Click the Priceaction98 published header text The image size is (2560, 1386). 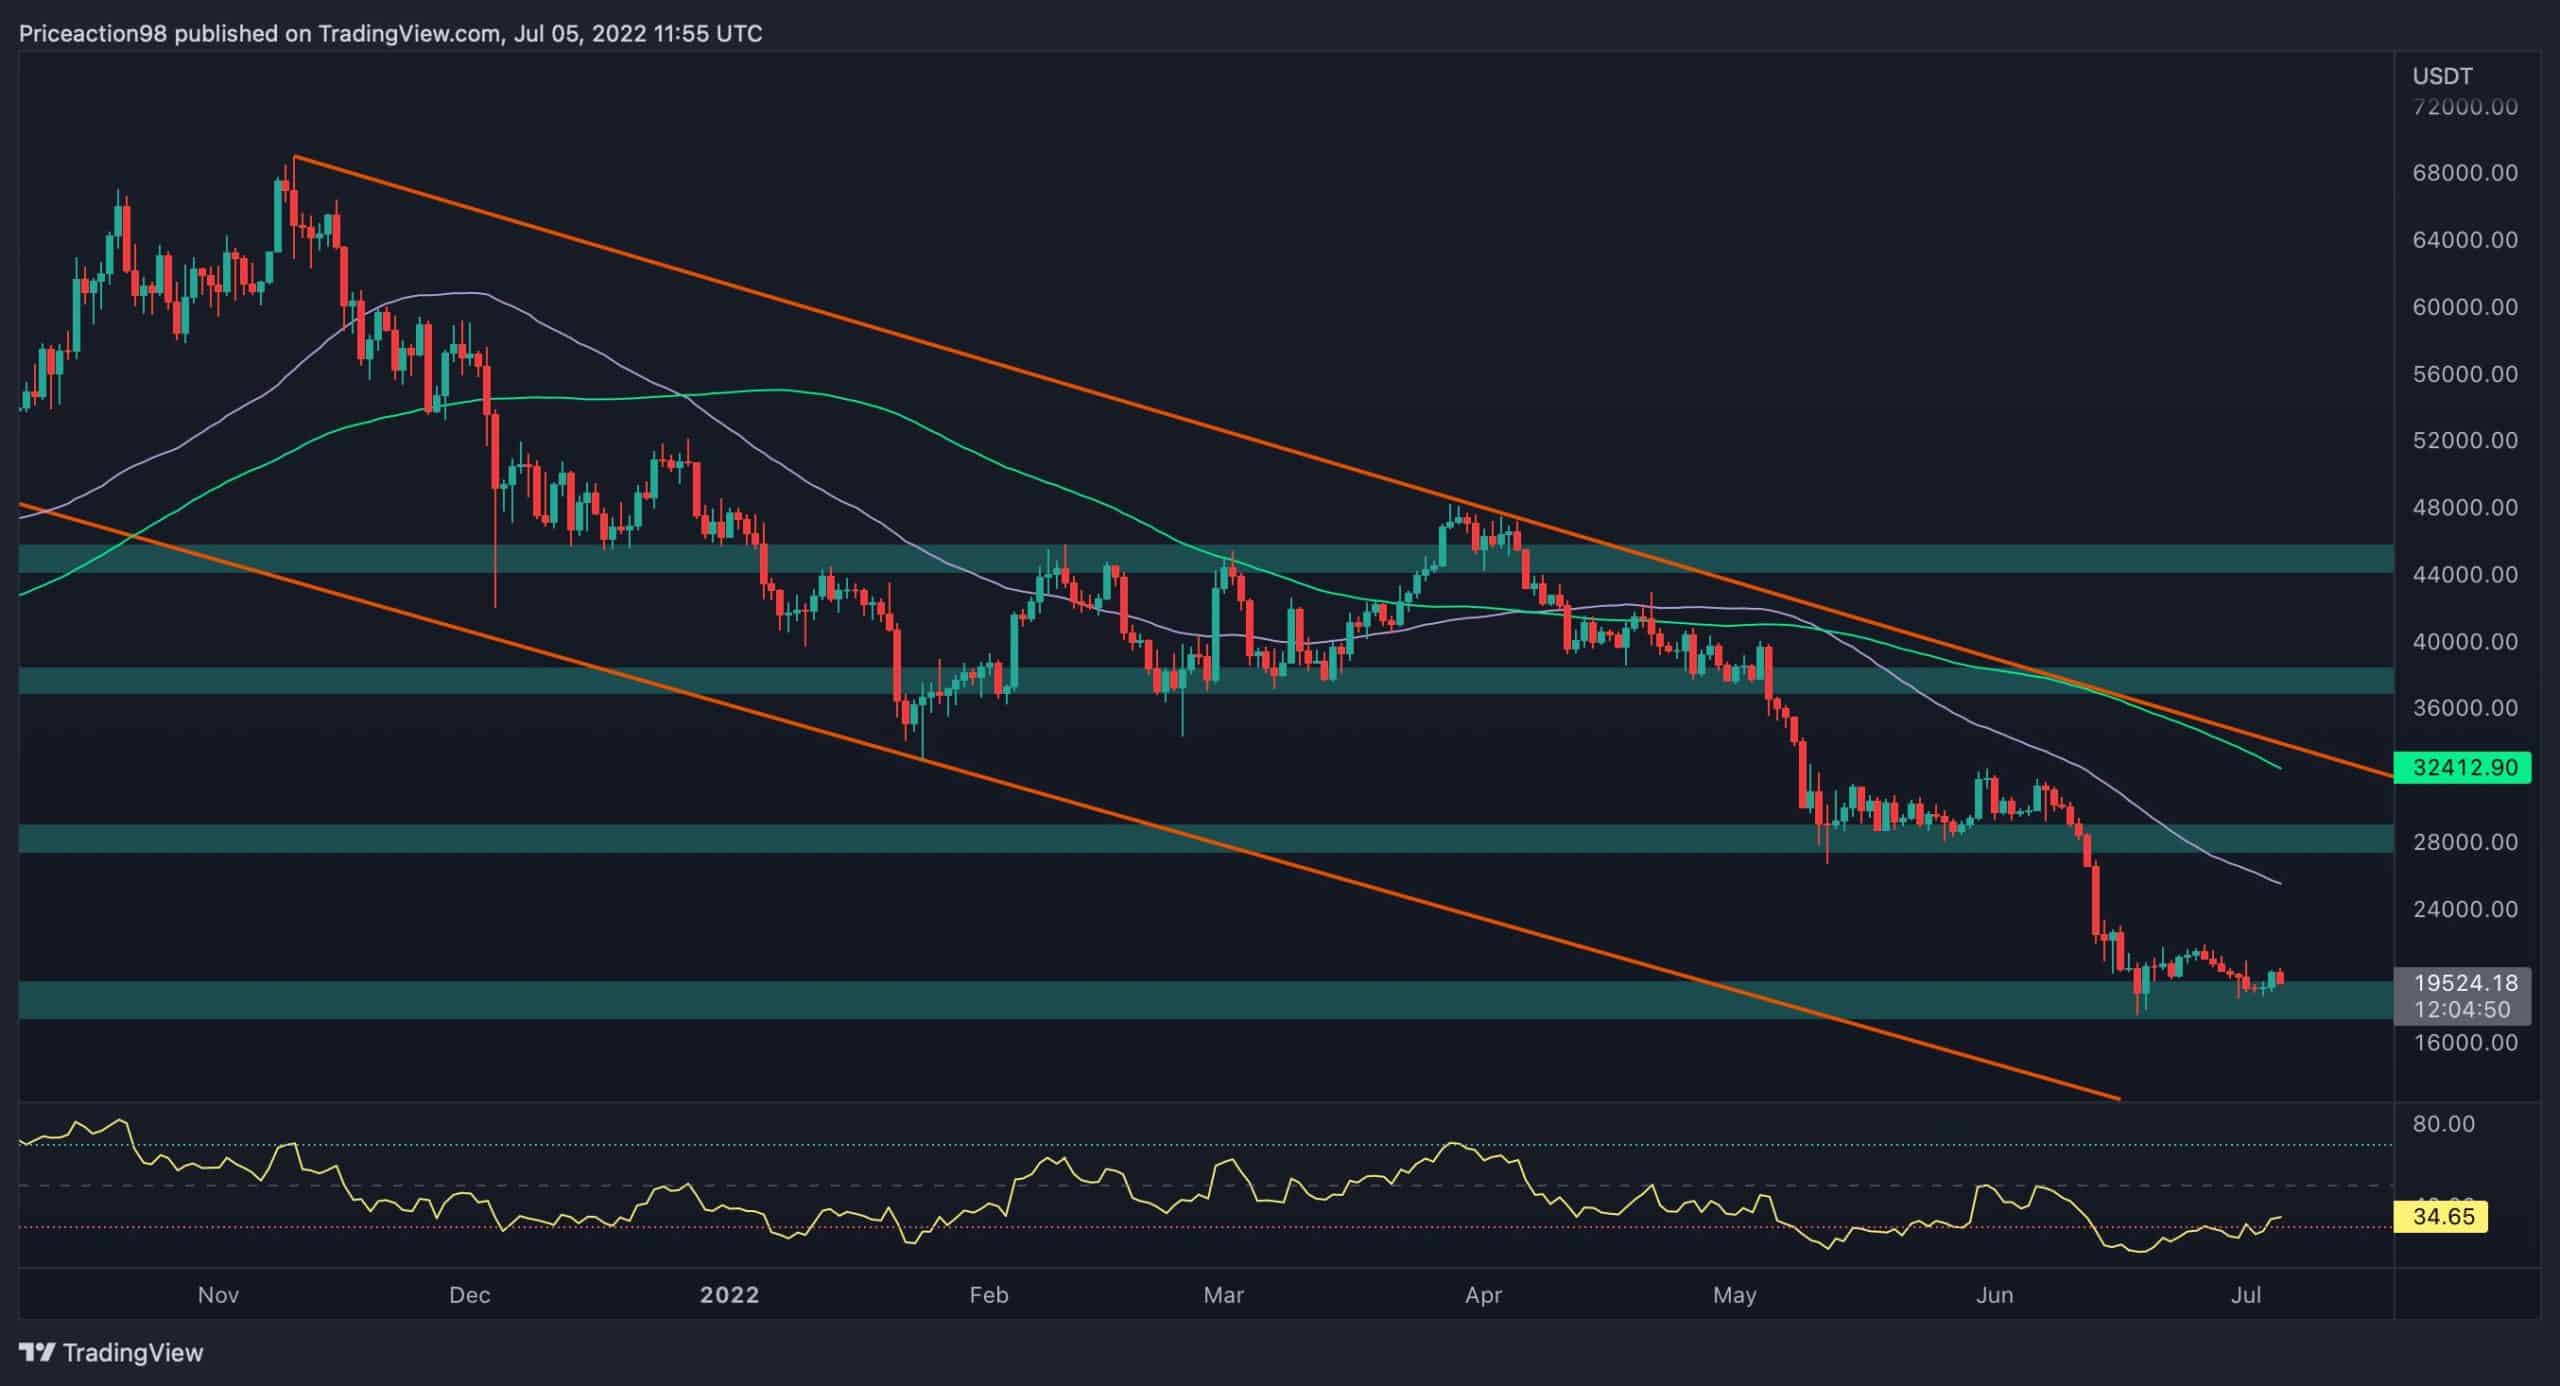click(x=391, y=34)
